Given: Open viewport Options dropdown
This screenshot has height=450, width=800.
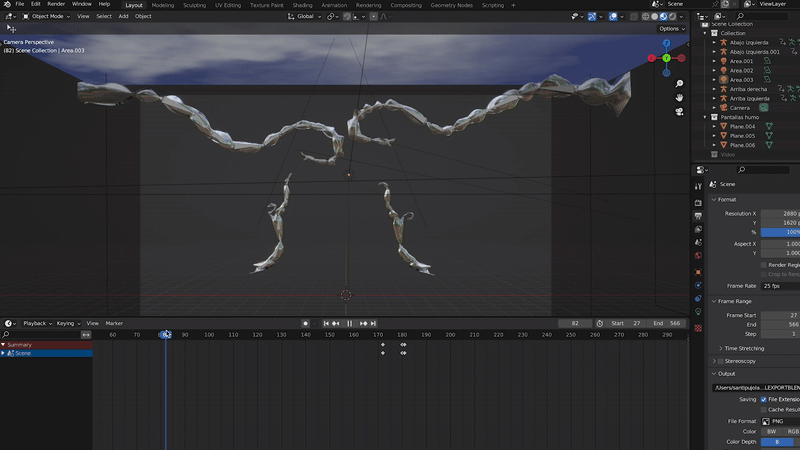Looking at the screenshot, I should point(672,29).
